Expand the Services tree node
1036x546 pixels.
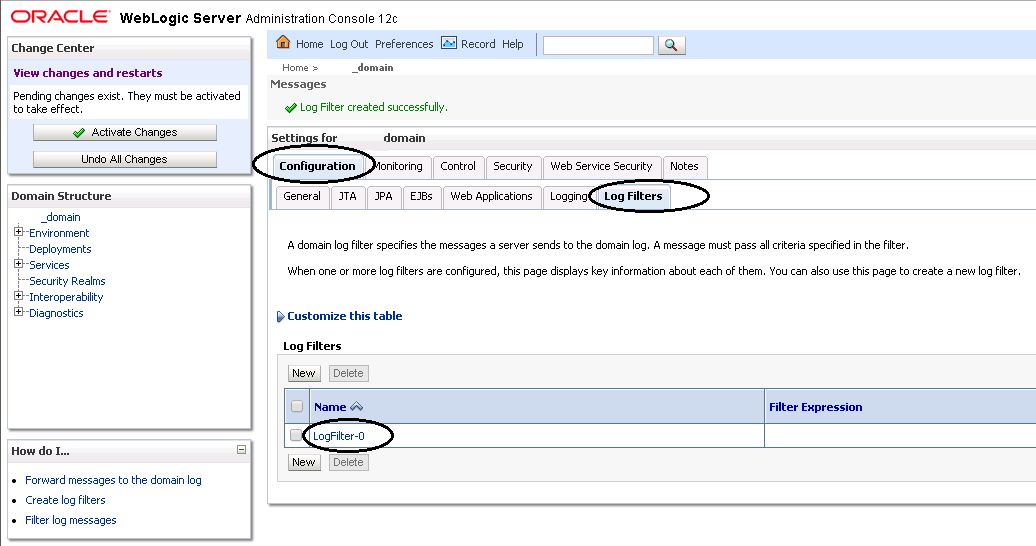tap(18, 264)
